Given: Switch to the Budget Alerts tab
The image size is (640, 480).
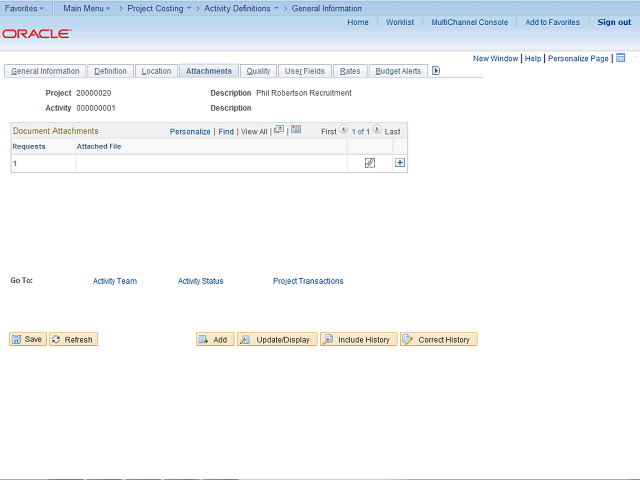Looking at the screenshot, I should tap(398, 71).
